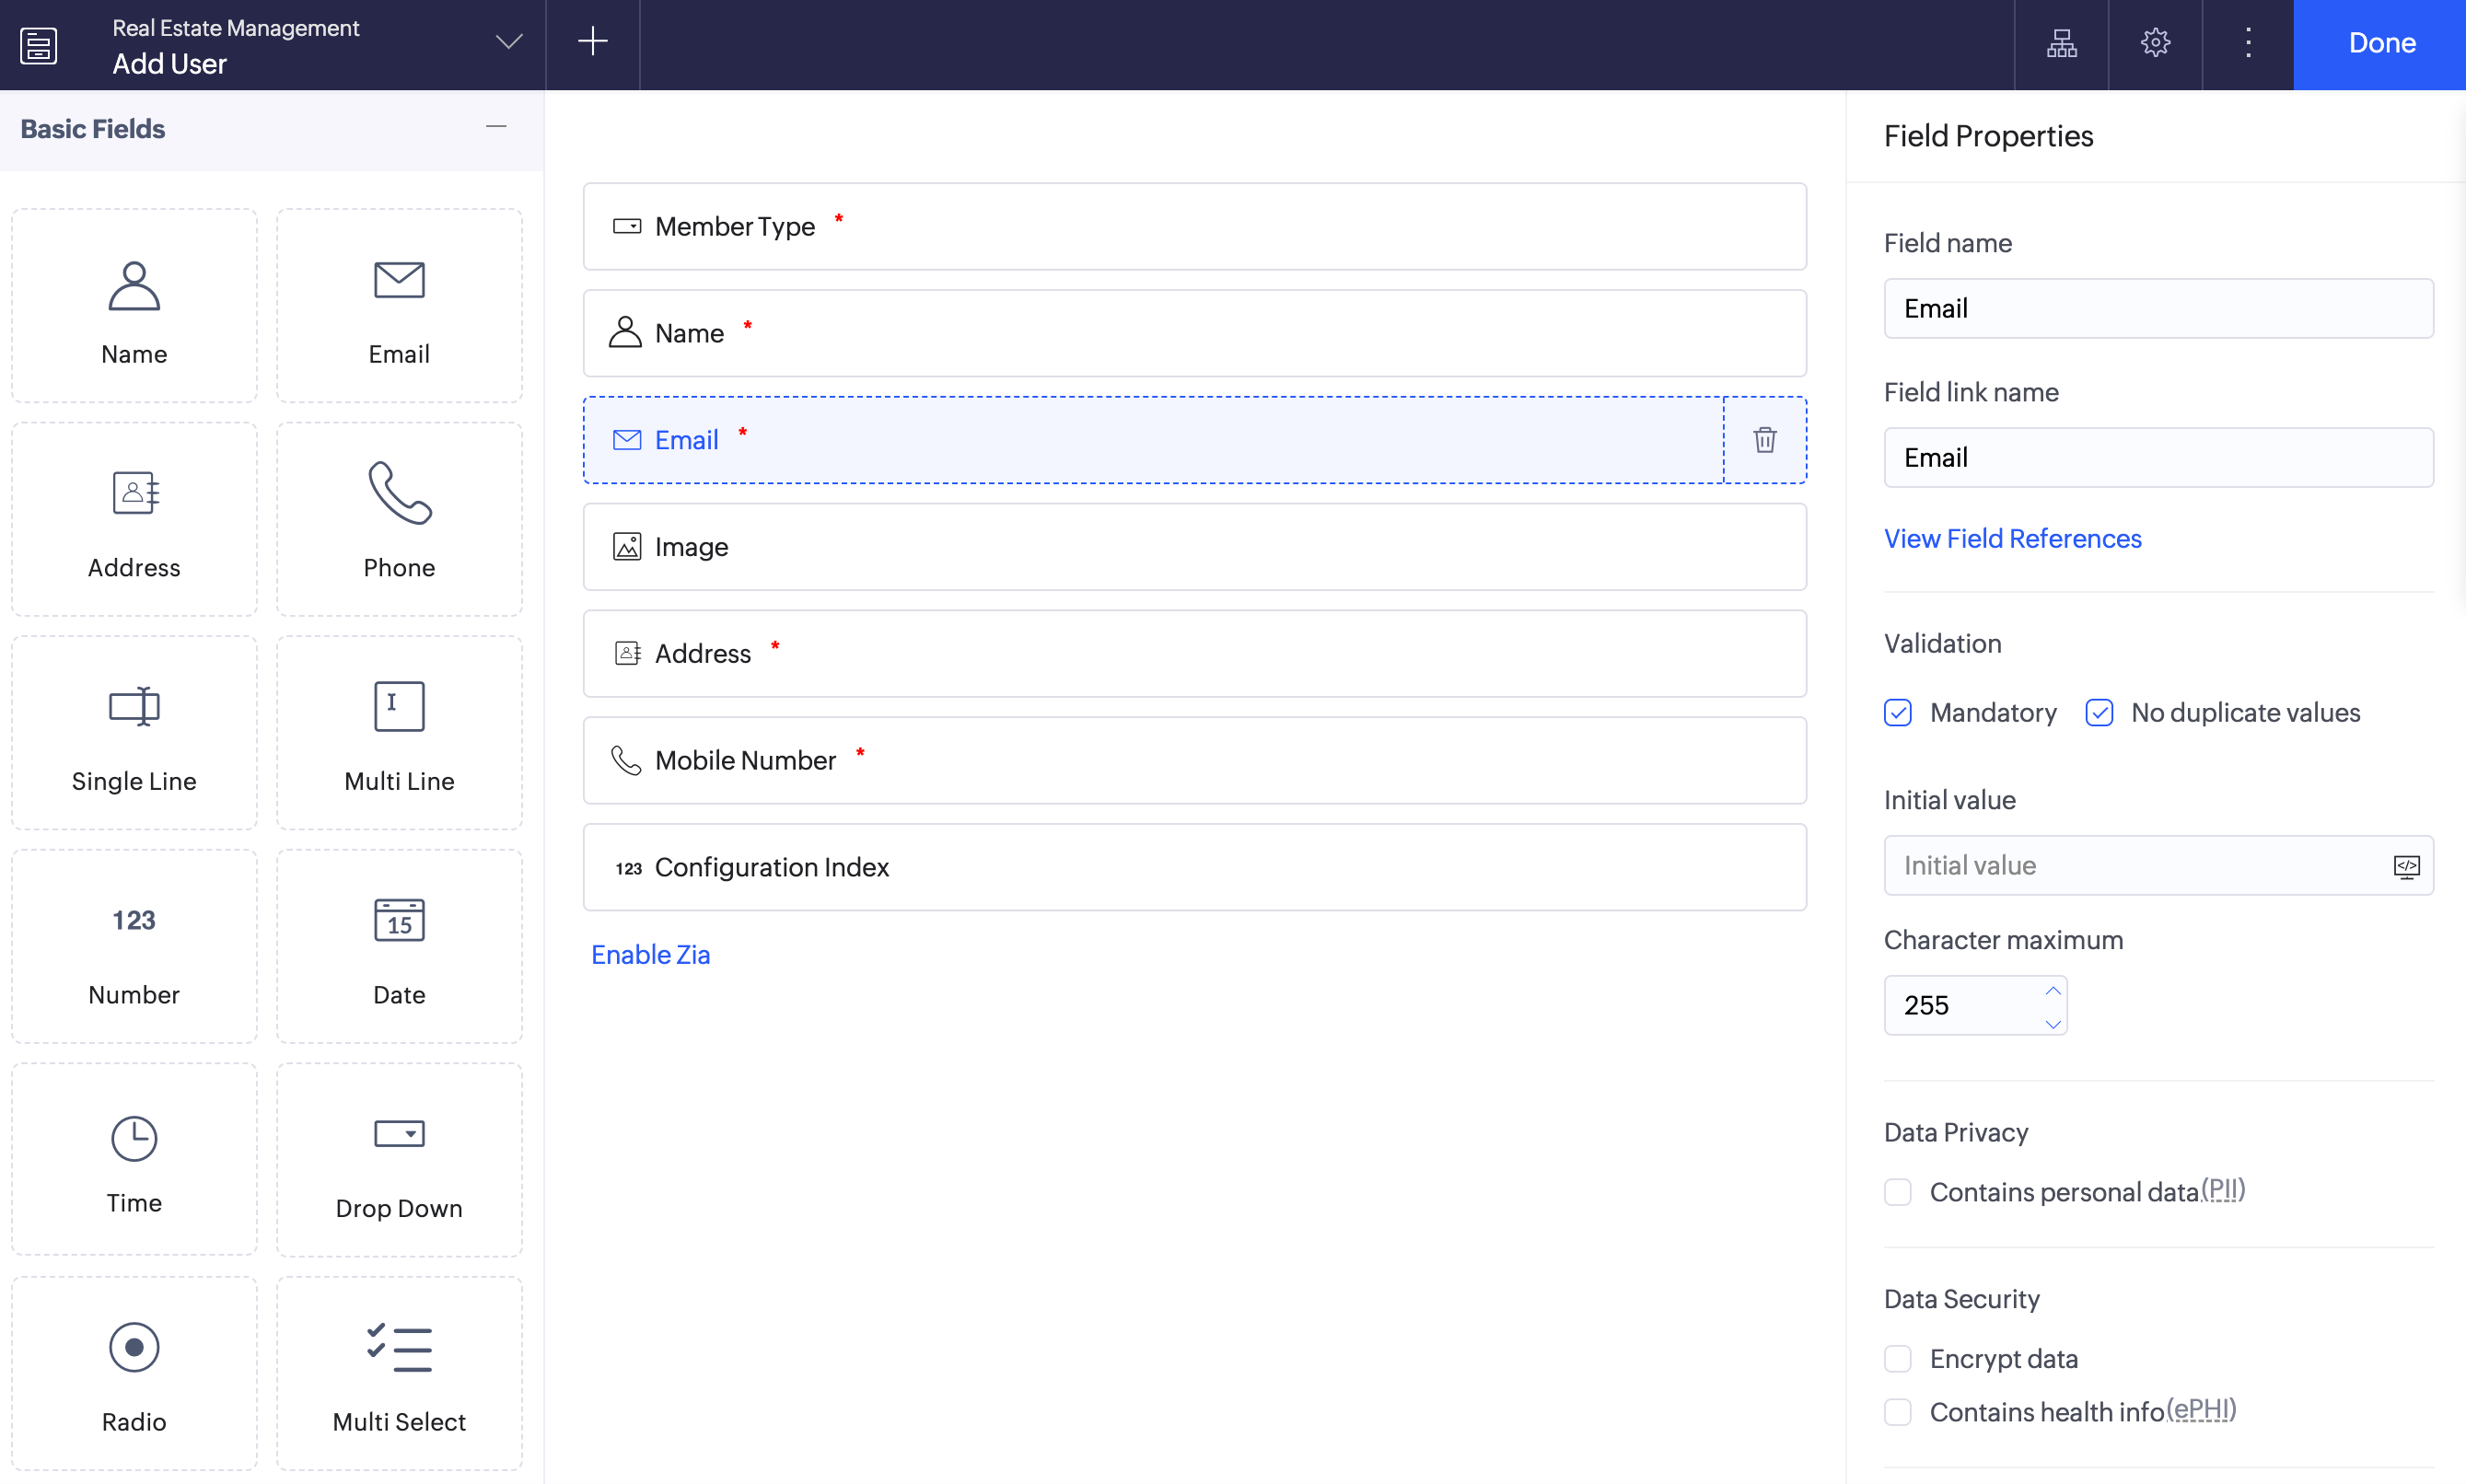This screenshot has width=2466, height=1484.
Task: Toggle No duplicate values checkbox
Action: click(x=2099, y=713)
